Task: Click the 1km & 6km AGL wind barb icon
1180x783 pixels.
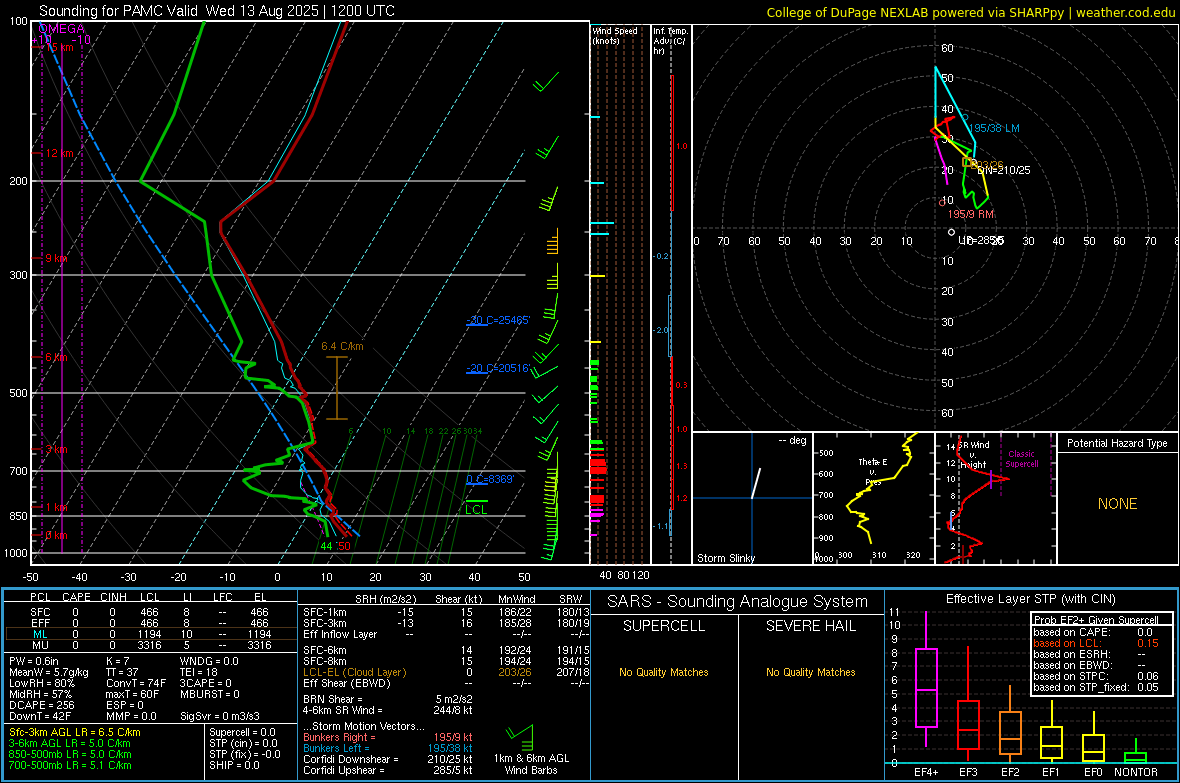Action: point(519,736)
